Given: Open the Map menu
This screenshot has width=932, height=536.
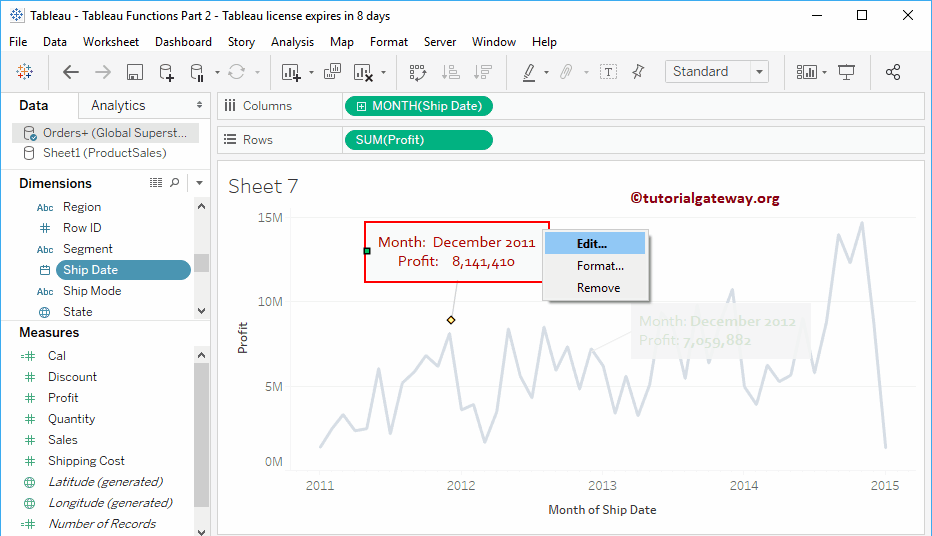Looking at the screenshot, I should pyautogui.click(x=342, y=42).
